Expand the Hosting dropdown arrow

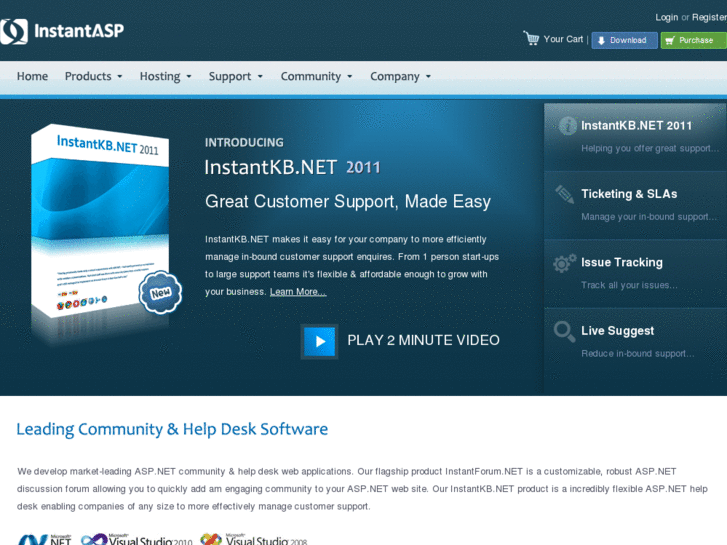point(189,77)
